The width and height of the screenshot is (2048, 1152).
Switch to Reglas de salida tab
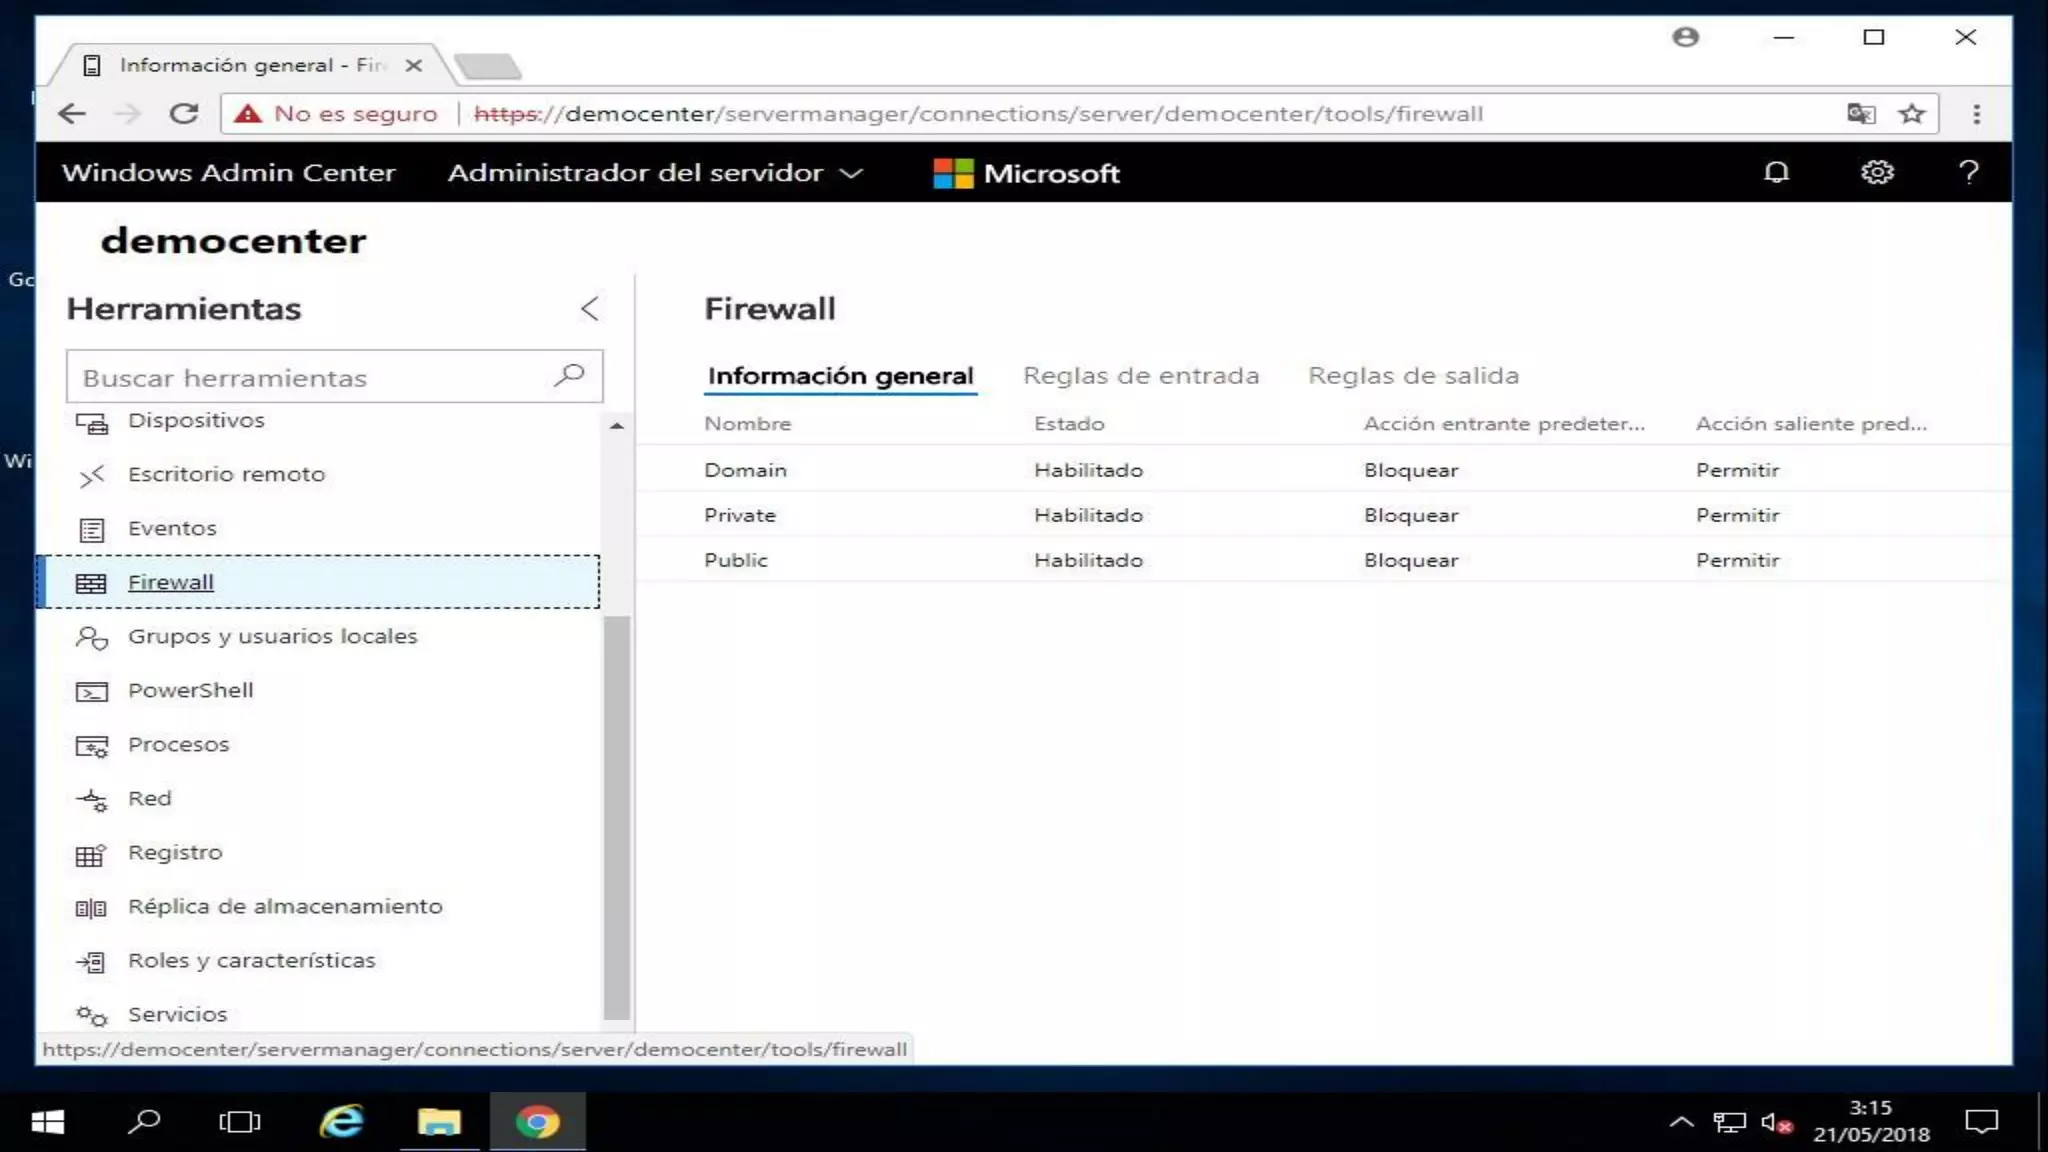(x=1413, y=376)
